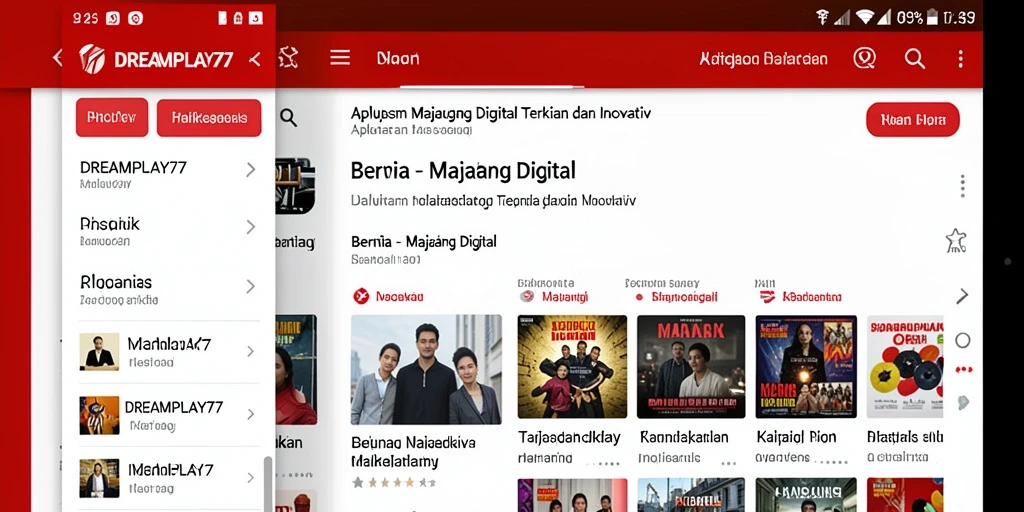This screenshot has height=512, width=1024.
Task: Open the top bar three-dot overflow menu
Action: tap(960, 59)
